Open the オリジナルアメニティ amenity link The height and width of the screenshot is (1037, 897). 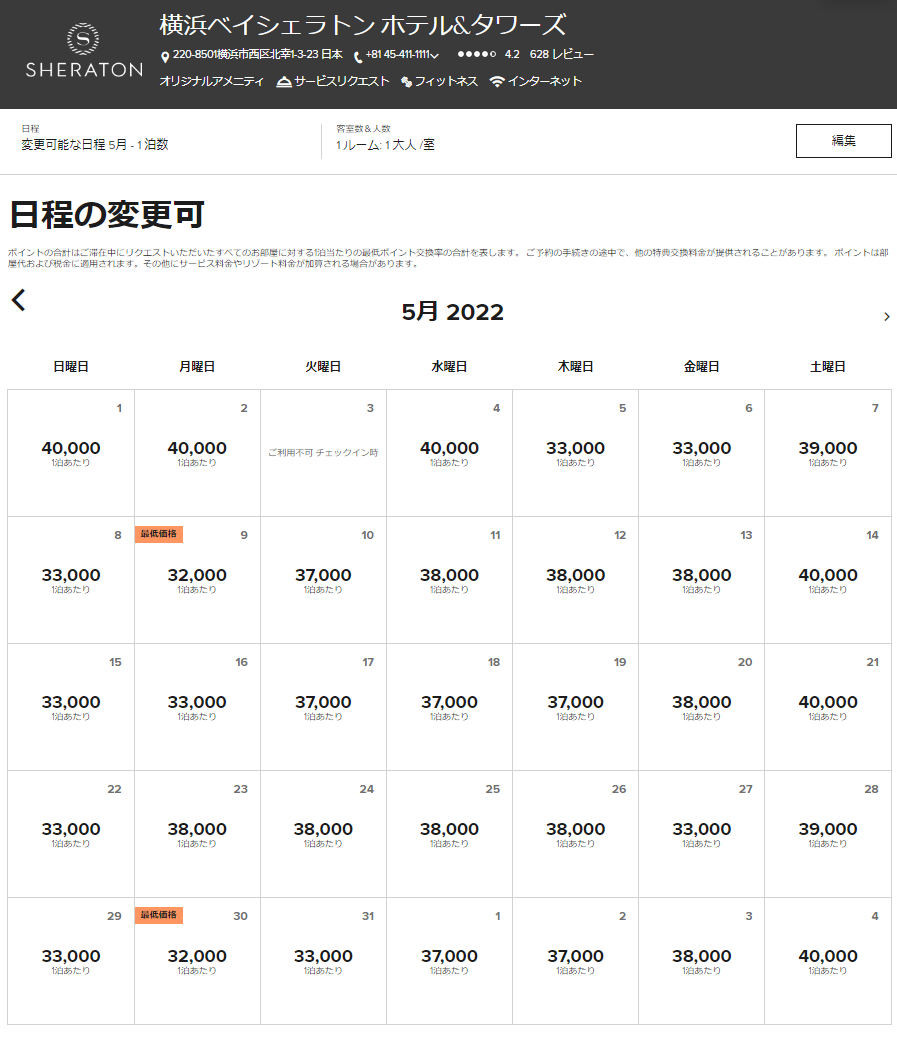pyautogui.click(x=211, y=82)
